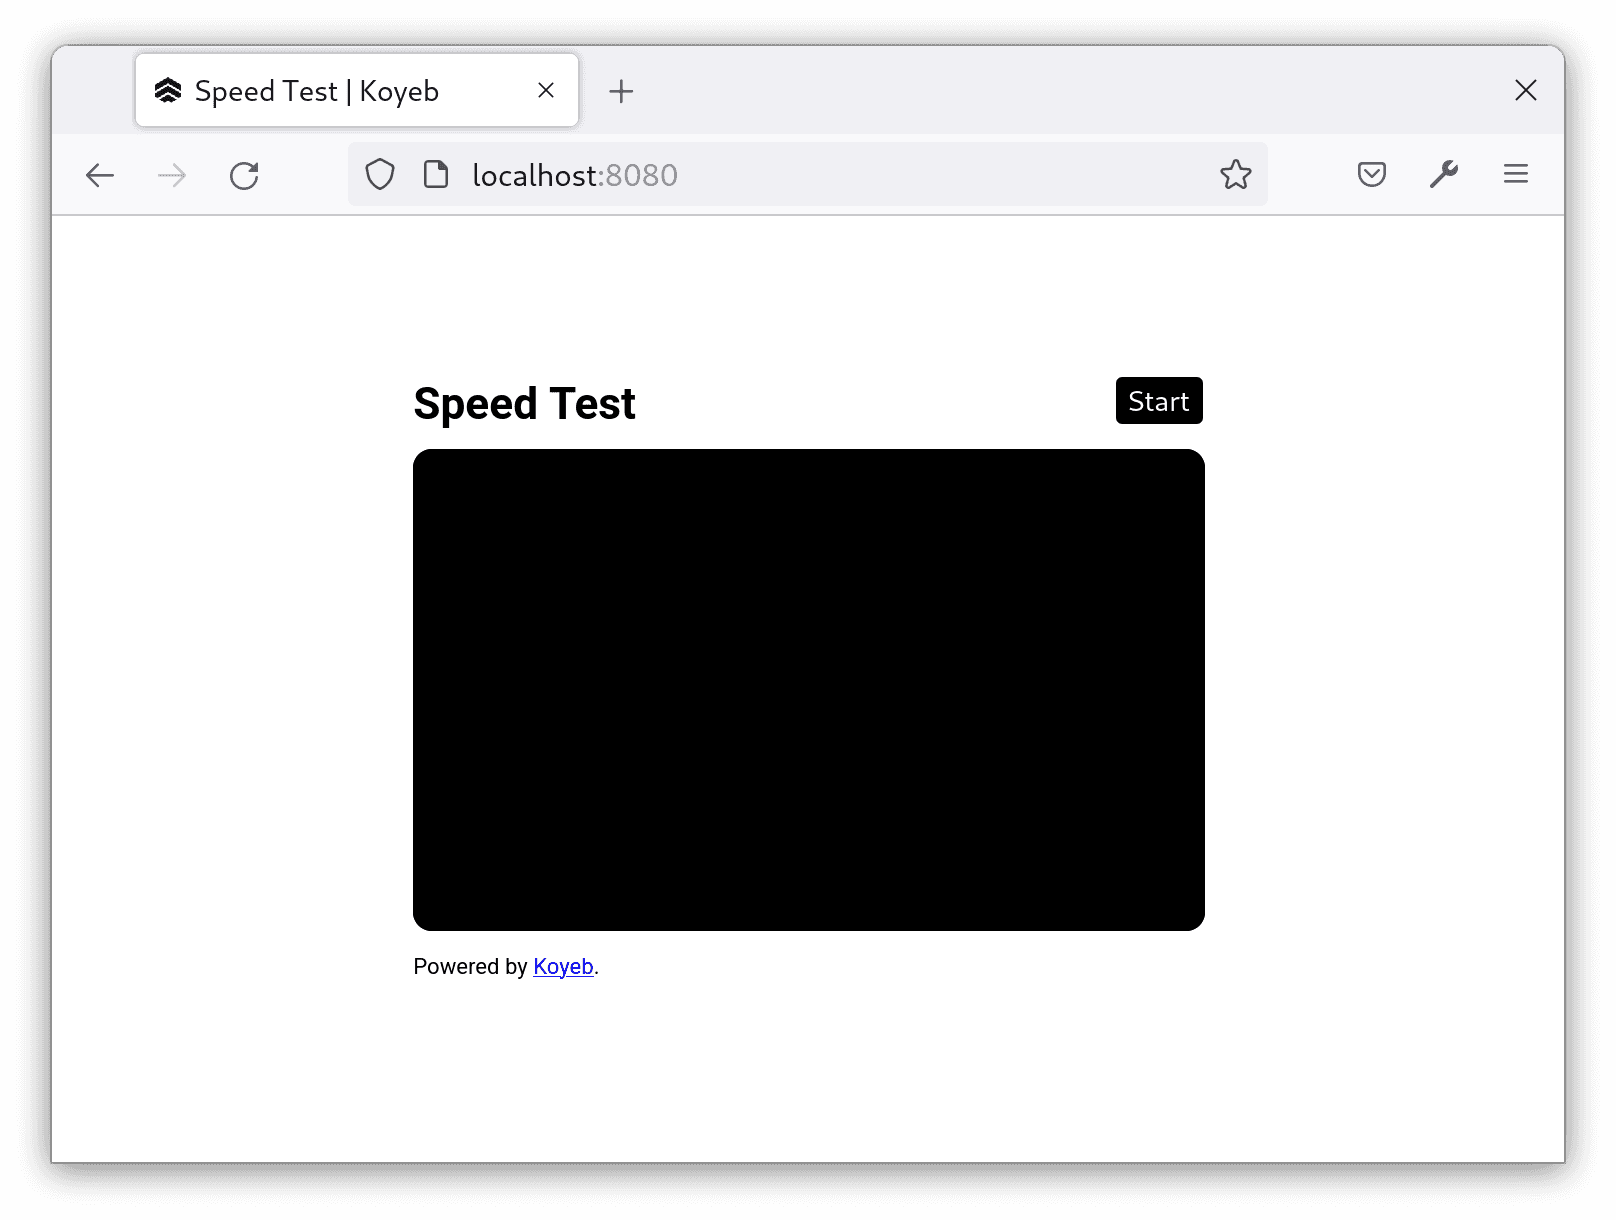Click the Koyeb favicon in the tab
The height and width of the screenshot is (1220, 1616).
coord(168,91)
